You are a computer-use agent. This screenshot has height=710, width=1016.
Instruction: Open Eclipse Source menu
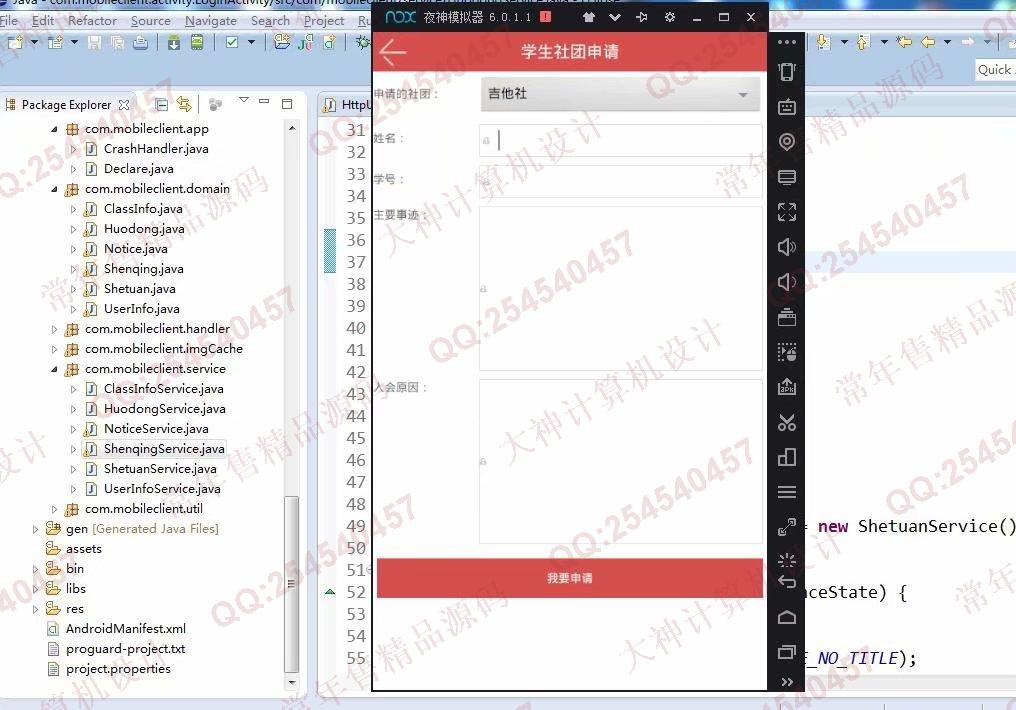pyautogui.click(x=150, y=21)
